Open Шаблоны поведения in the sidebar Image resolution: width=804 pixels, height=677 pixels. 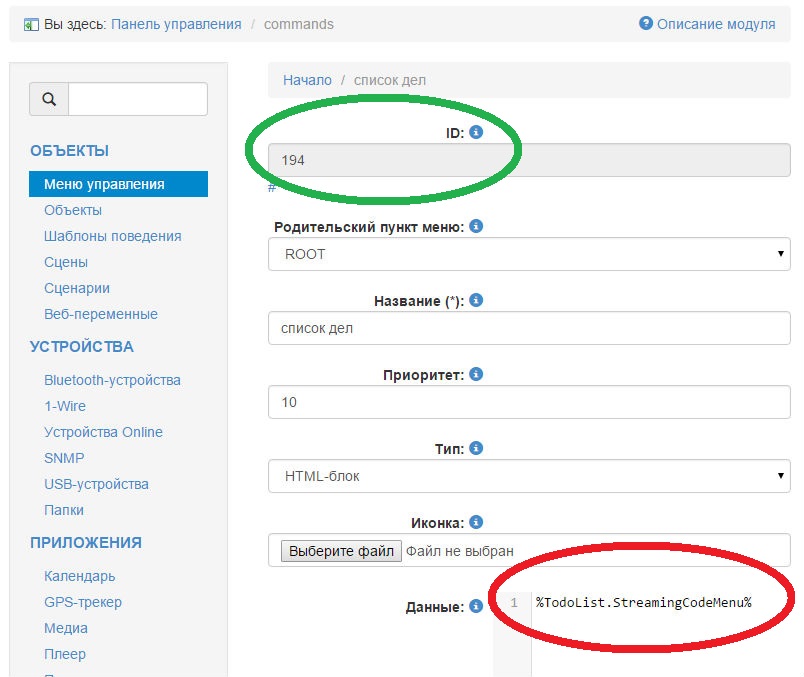click(113, 236)
